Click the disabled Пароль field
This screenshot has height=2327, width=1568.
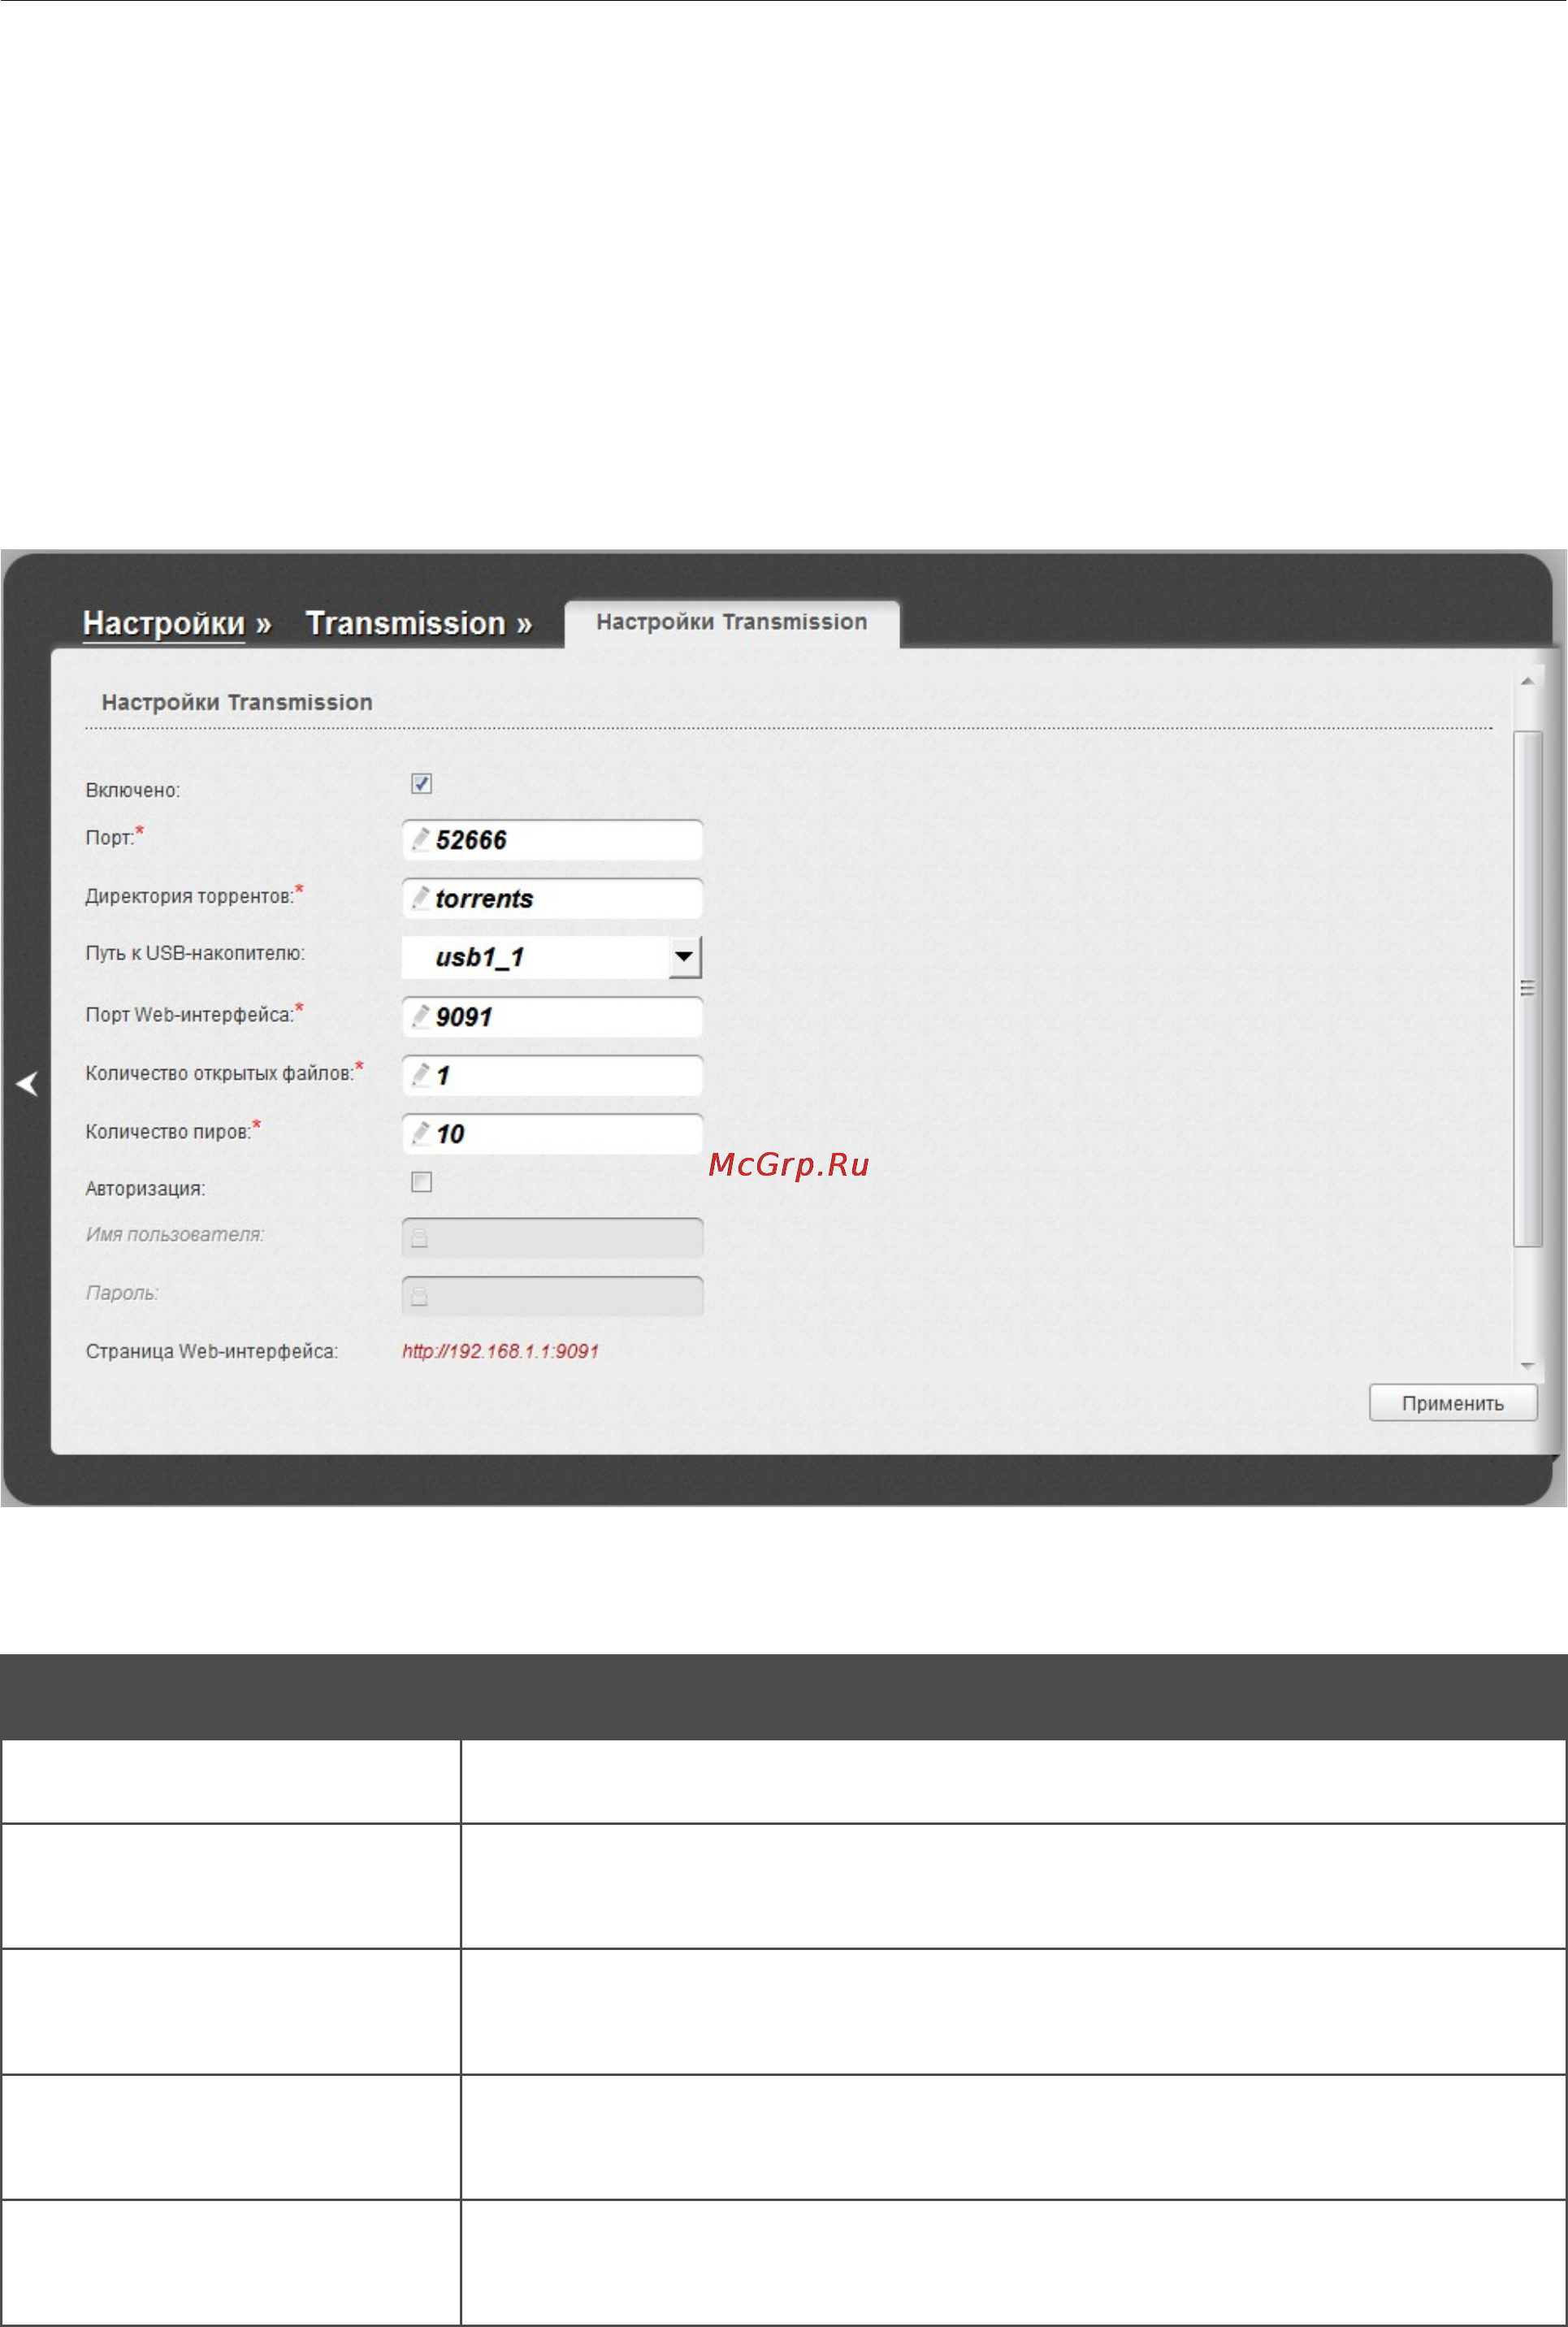[552, 1296]
